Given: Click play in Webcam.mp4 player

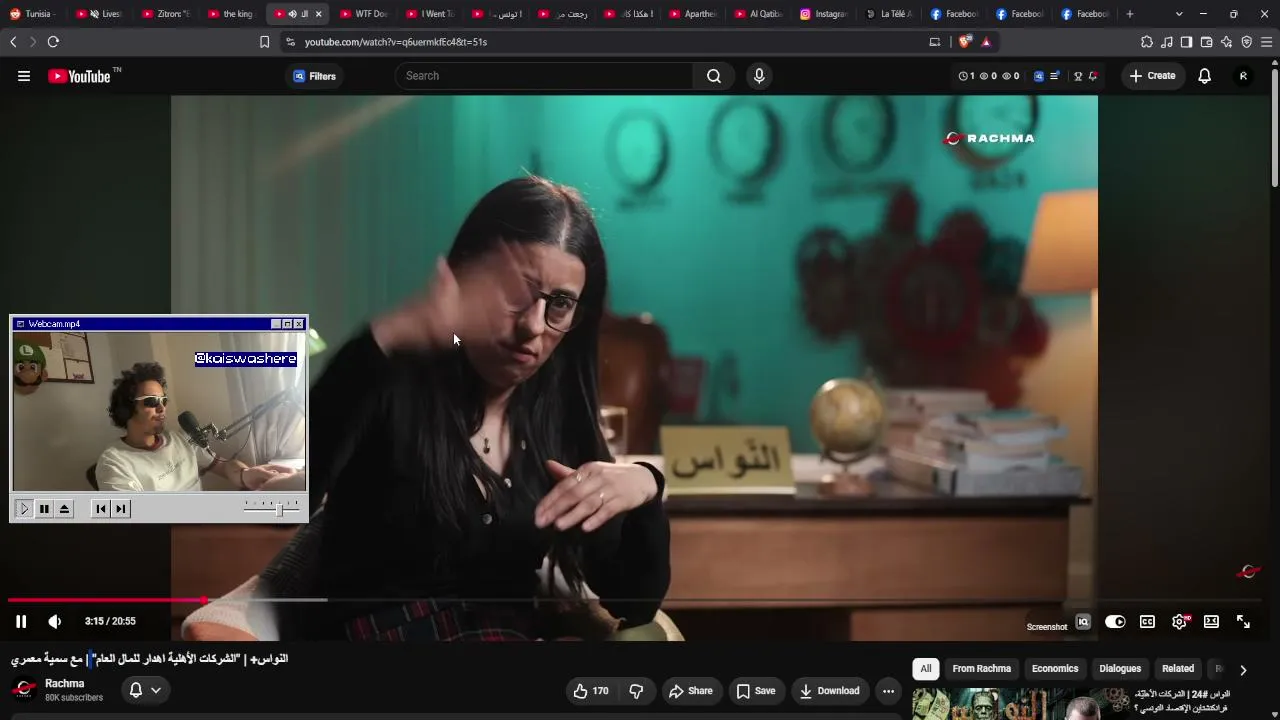Looking at the screenshot, I should click(24, 509).
